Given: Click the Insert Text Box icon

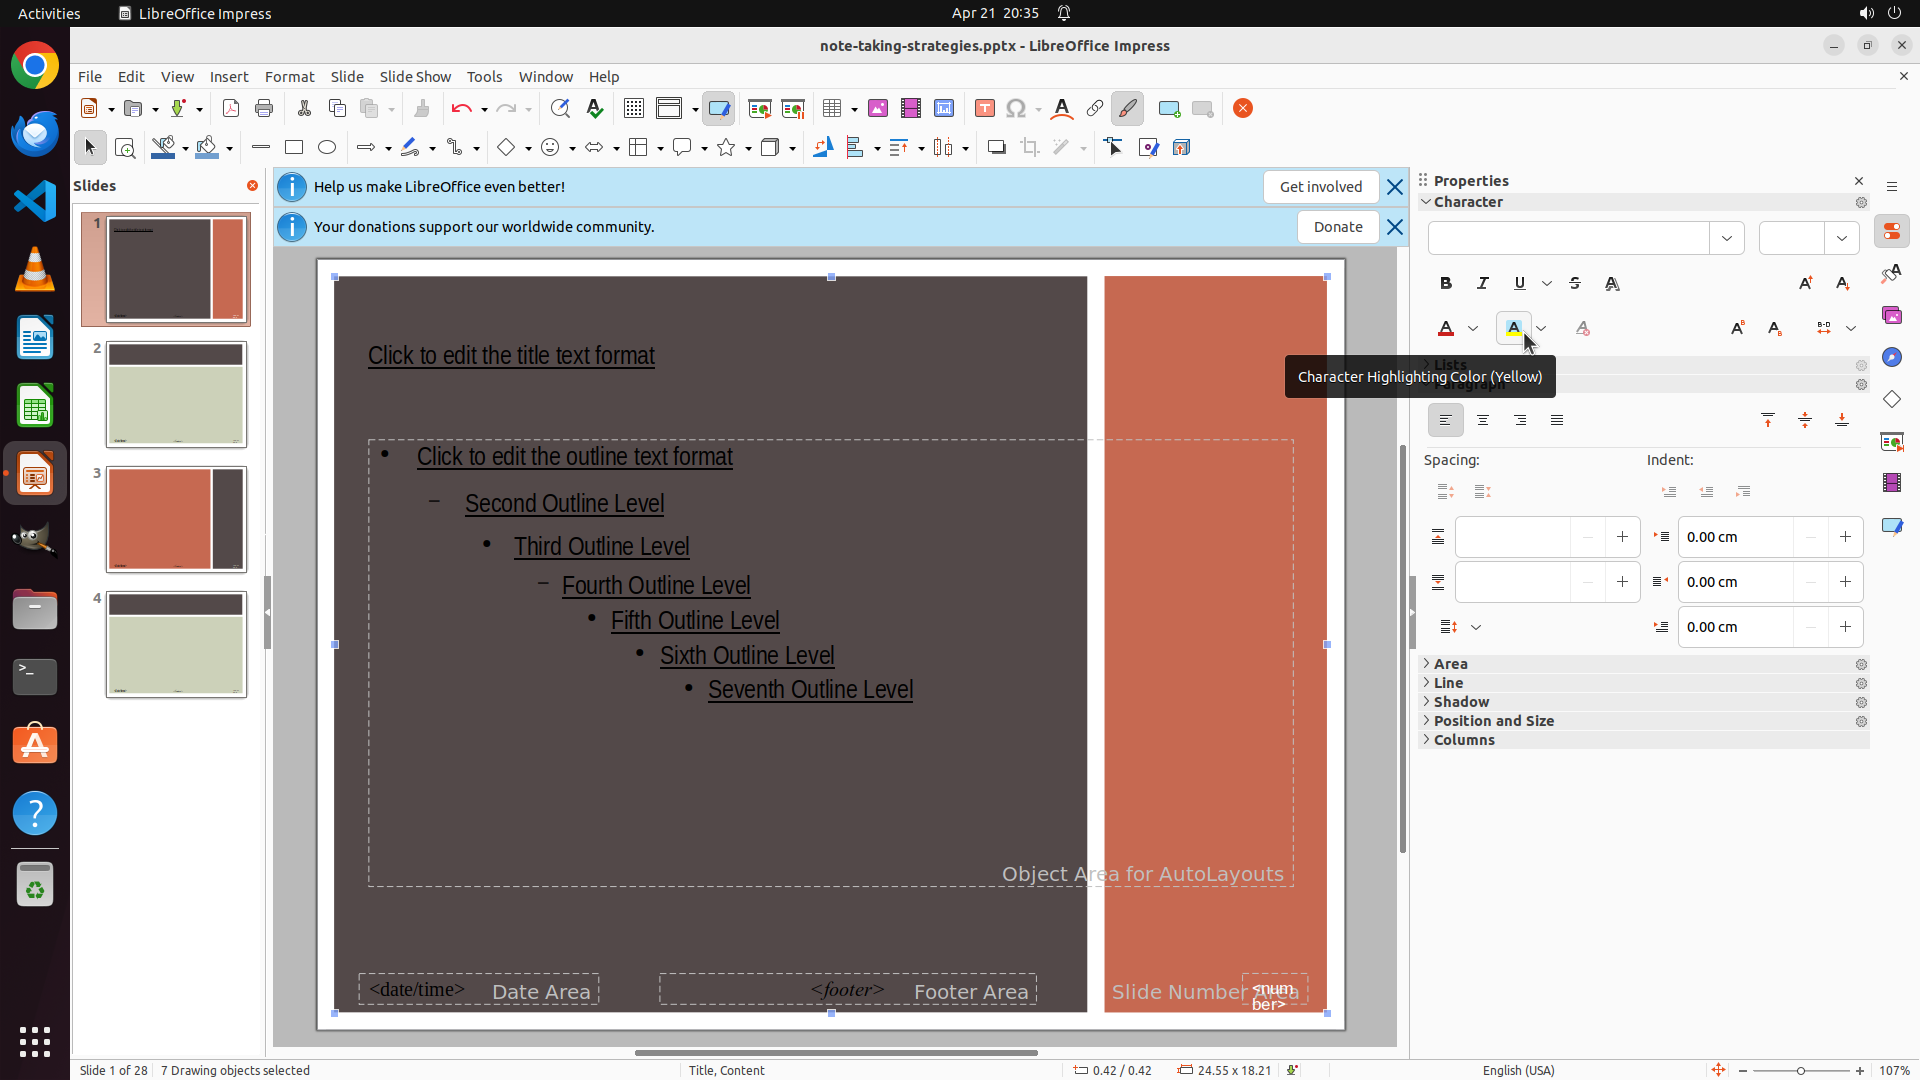Looking at the screenshot, I should point(984,109).
